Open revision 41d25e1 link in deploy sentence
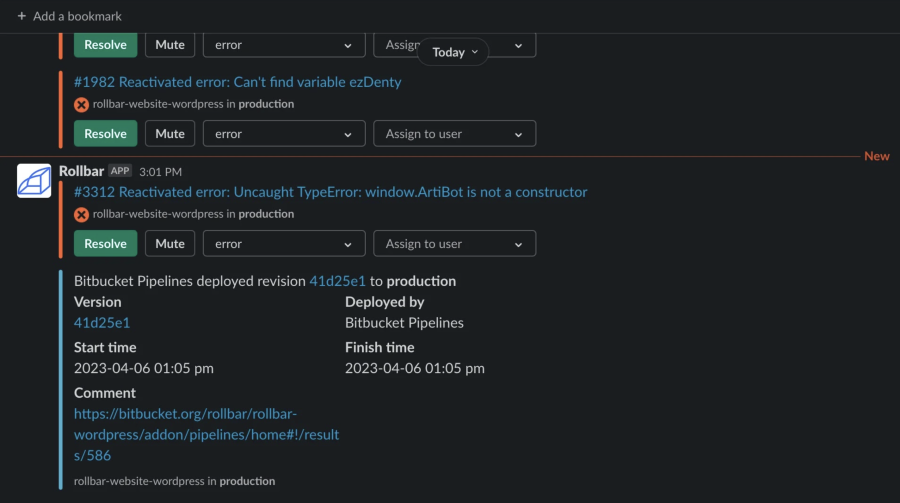 338,281
